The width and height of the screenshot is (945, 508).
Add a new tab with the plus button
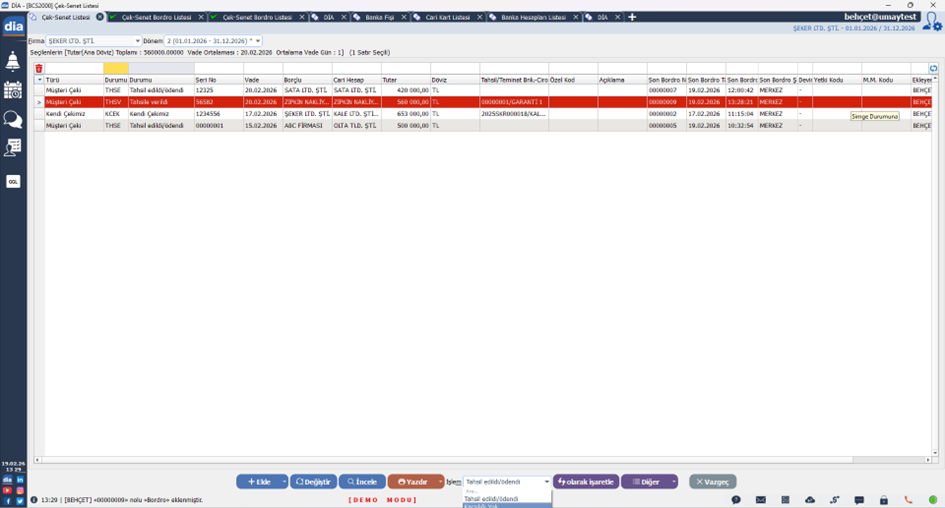click(x=632, y=17)
